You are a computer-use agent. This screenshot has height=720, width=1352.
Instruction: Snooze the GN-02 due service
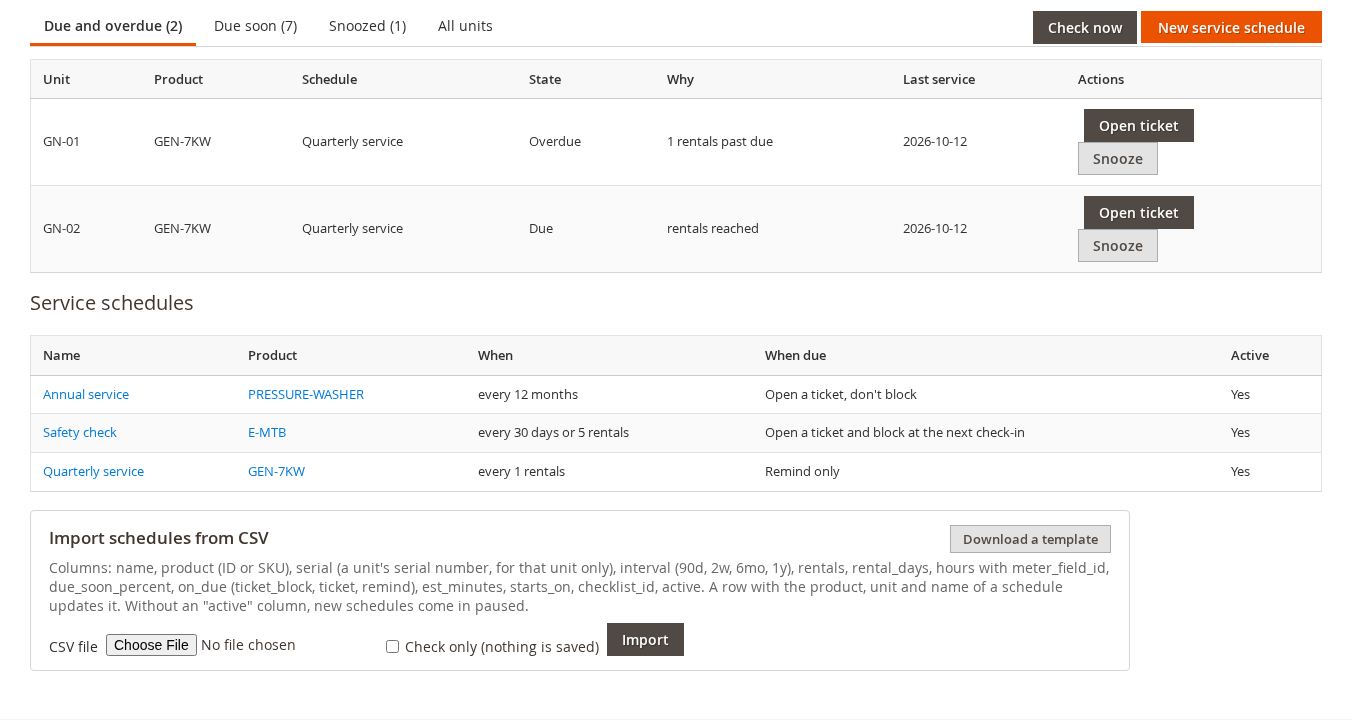[x=1118, y=246]
